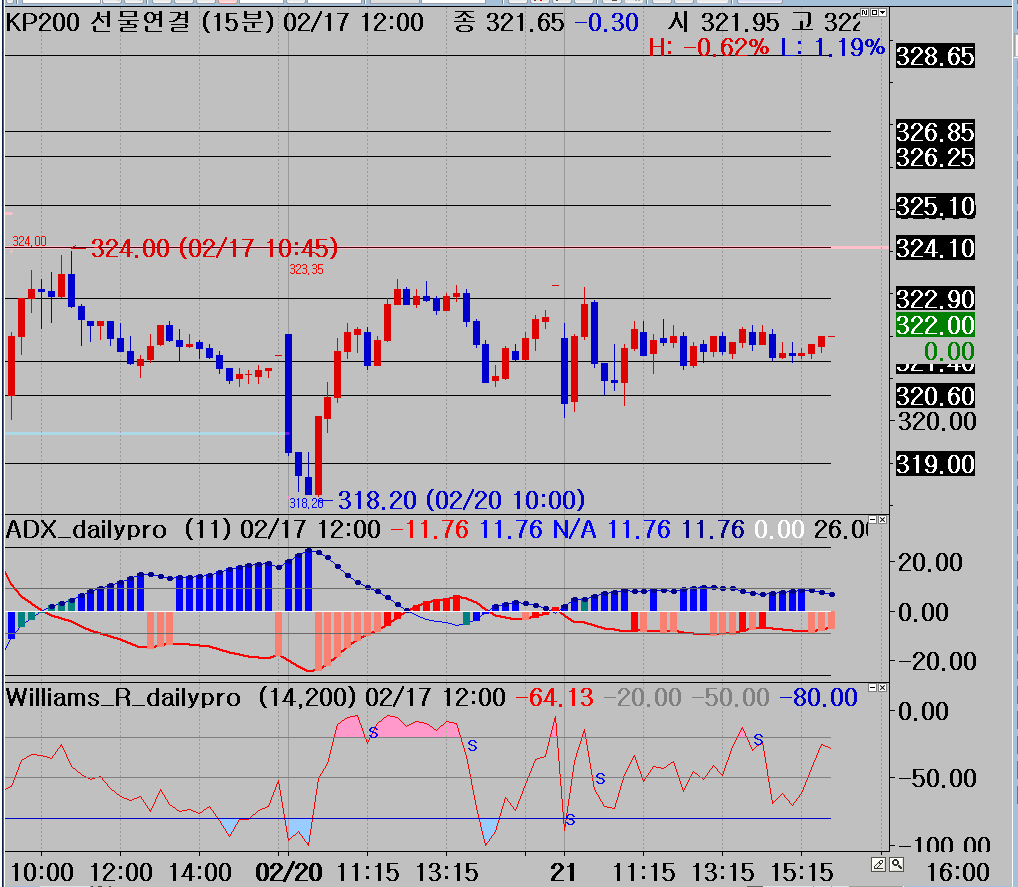Click the 14:00 label on time axis
This screenshot has height=887, width=1018.
tap(199, 872)
